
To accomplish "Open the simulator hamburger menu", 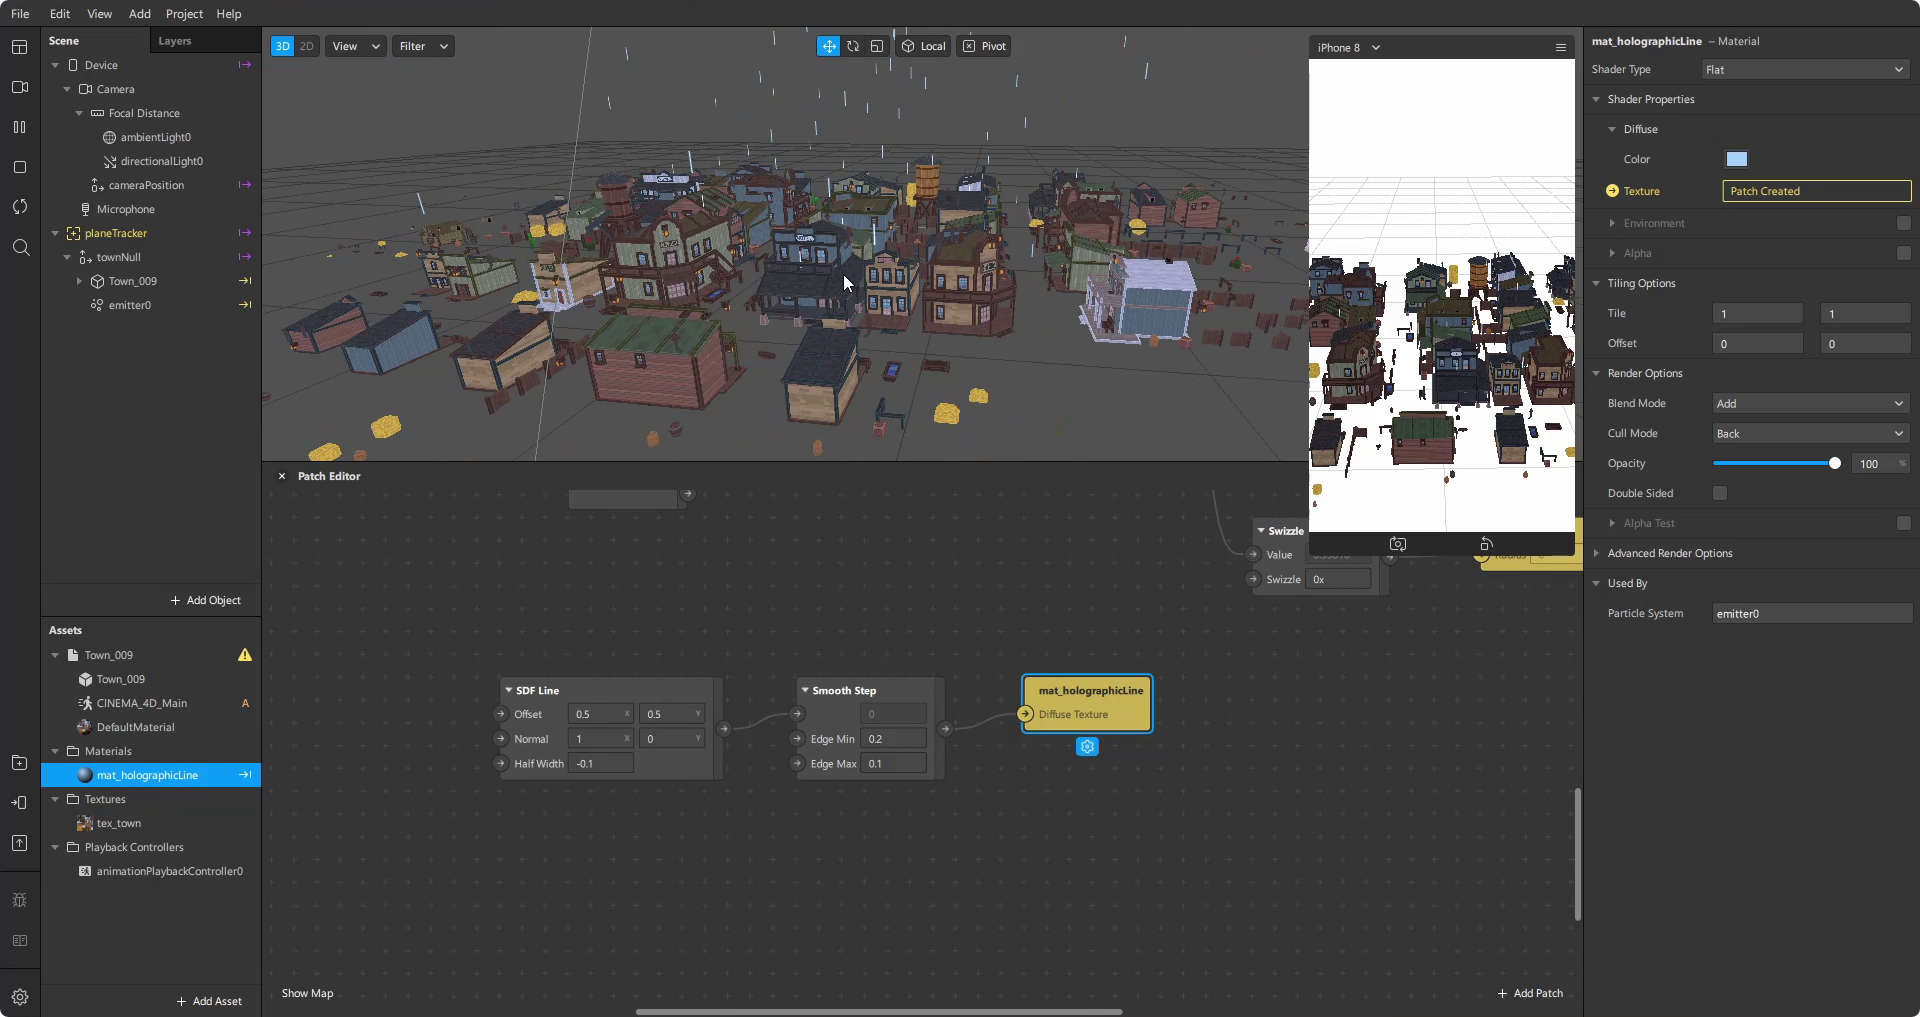I will tap(1560, 48).
